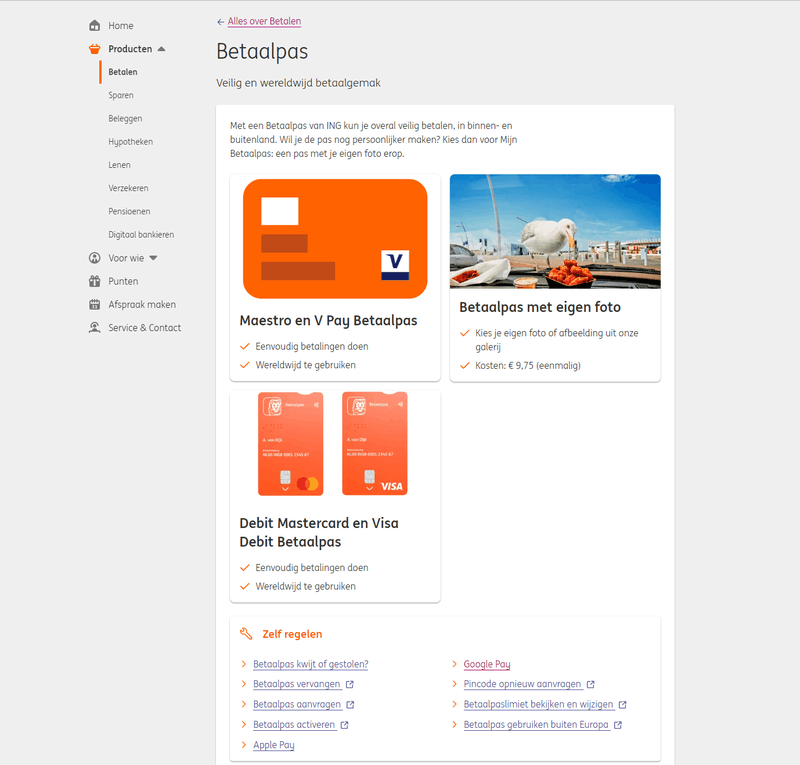The image size is (800, 765).
Task: Select Verzekeren in the sidebar
Action: 128,188
